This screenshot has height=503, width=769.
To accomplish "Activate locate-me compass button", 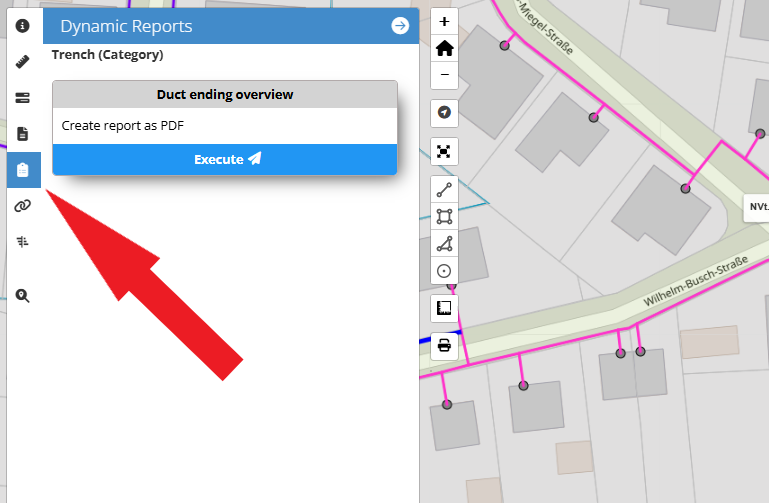I will 444,112.
